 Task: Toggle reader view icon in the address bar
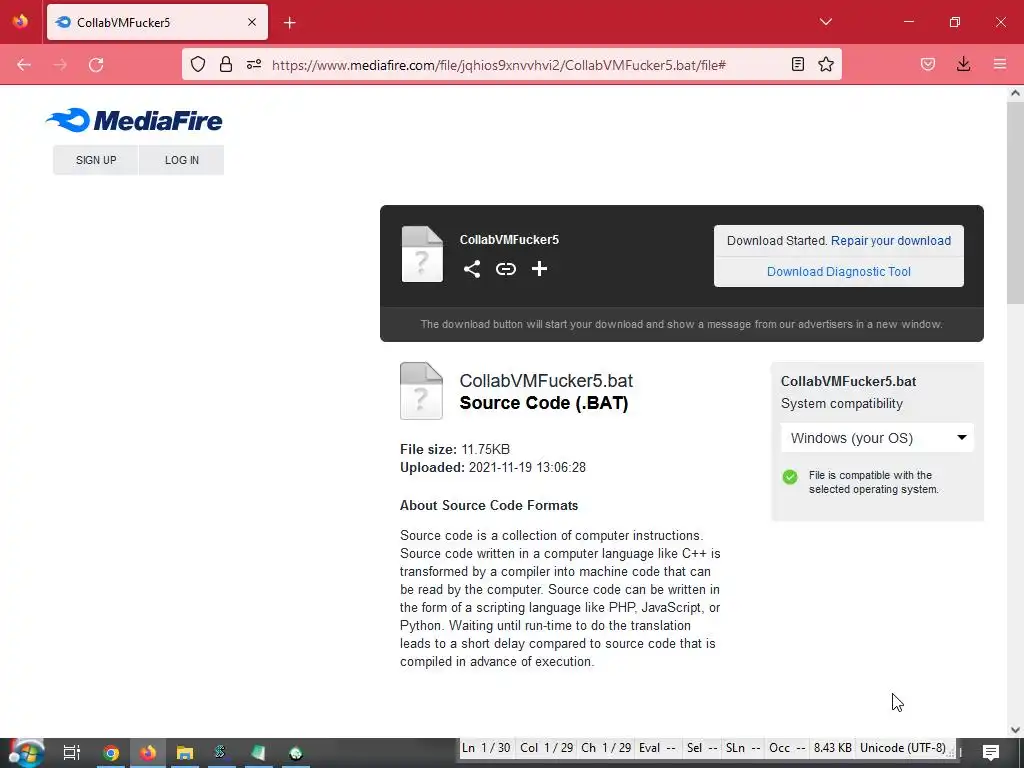click(x=797, y=64)
